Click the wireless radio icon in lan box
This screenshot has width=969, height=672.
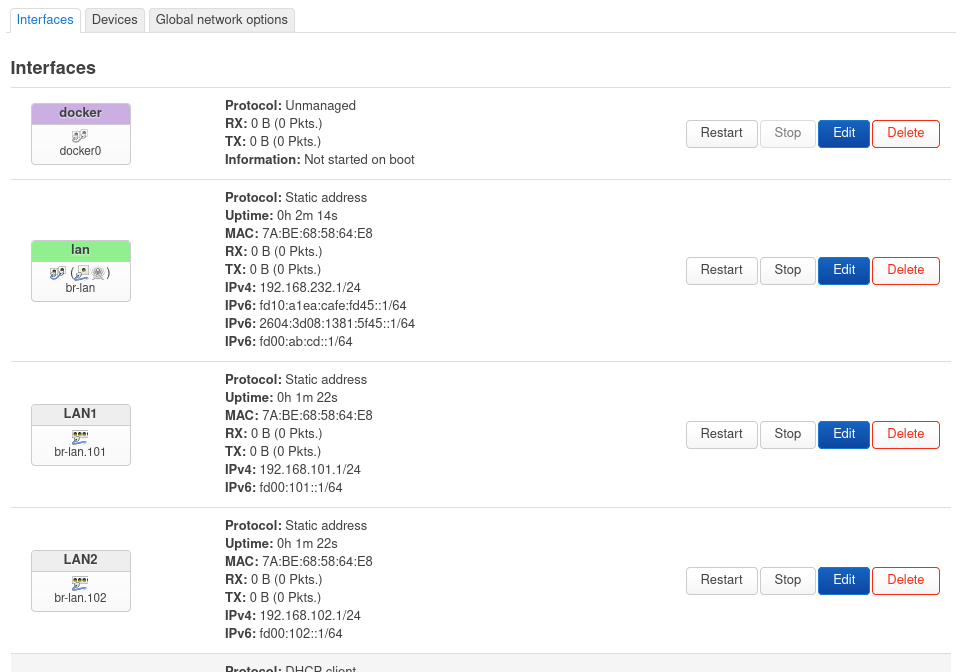coord(98,272)
